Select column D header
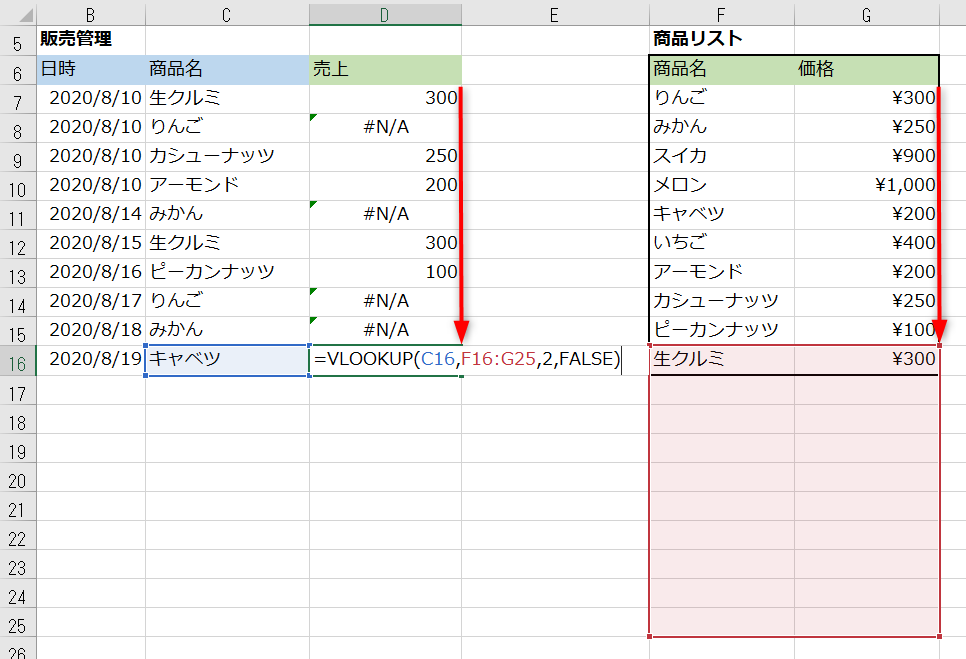The width and height of the screenshot is (966, 659). point(385,15)
